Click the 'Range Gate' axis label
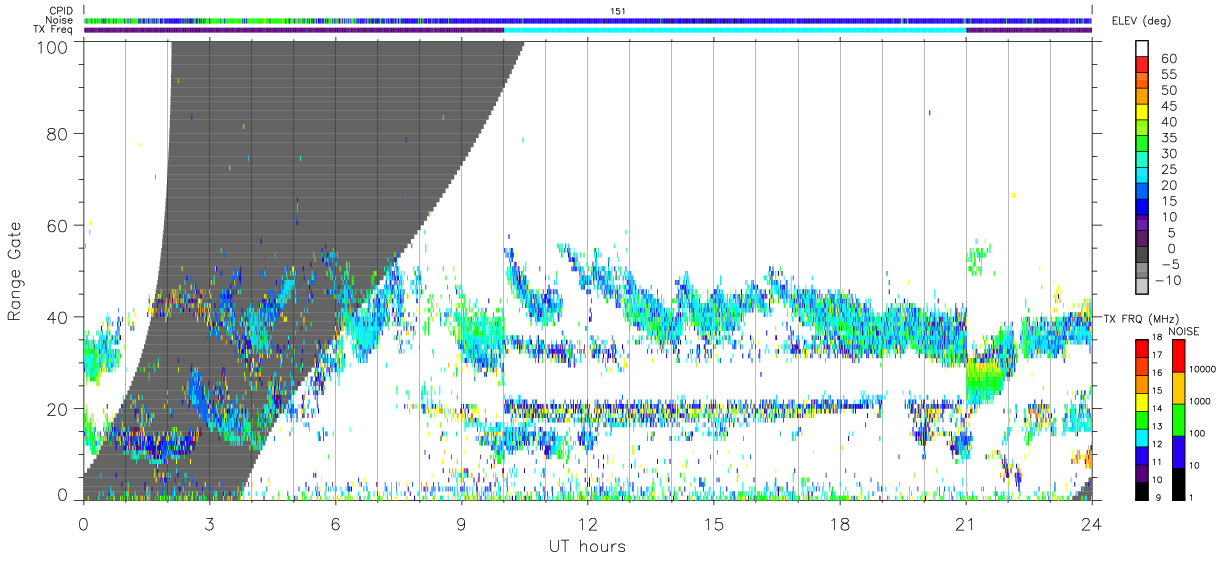The image size is (1228, 567). 15,270
